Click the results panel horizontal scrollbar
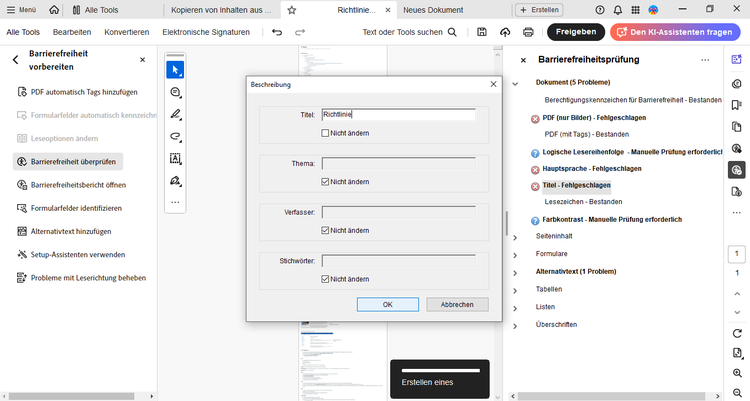This screenshot has height=401, width=750. [612, 397]
